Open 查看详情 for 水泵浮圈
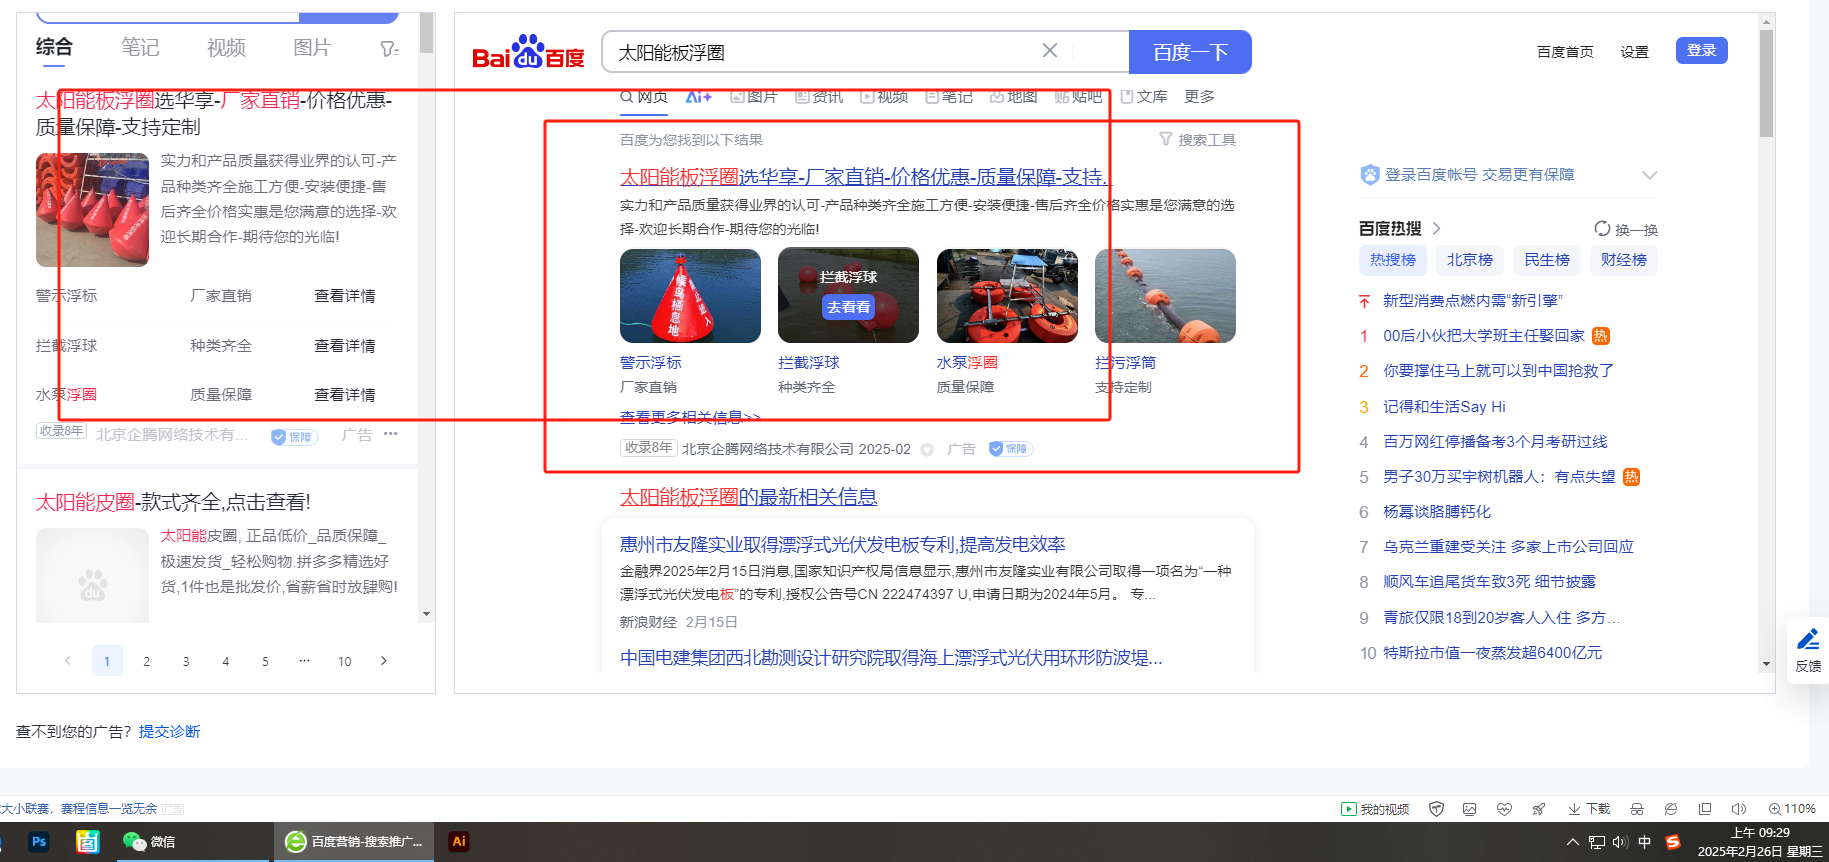 point(345,395)
